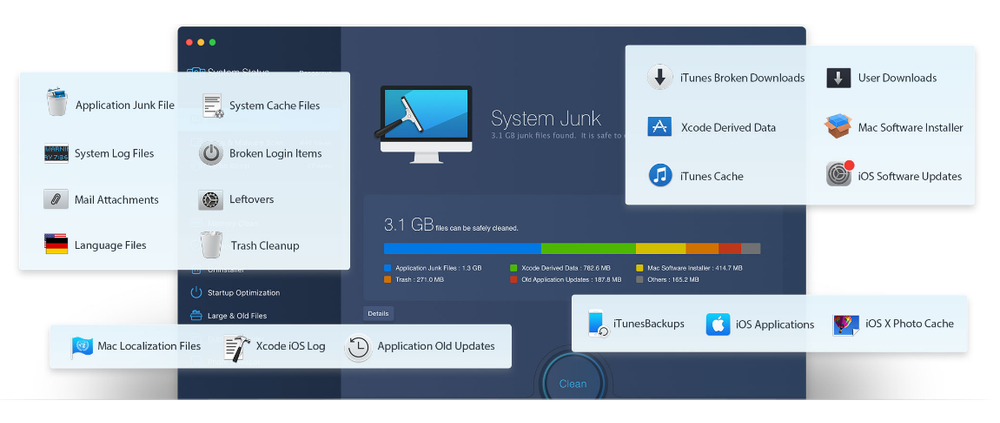Select Large & Old Files in the sidebar
Viewport: 1000px width, 423px height.
[237, 316]
